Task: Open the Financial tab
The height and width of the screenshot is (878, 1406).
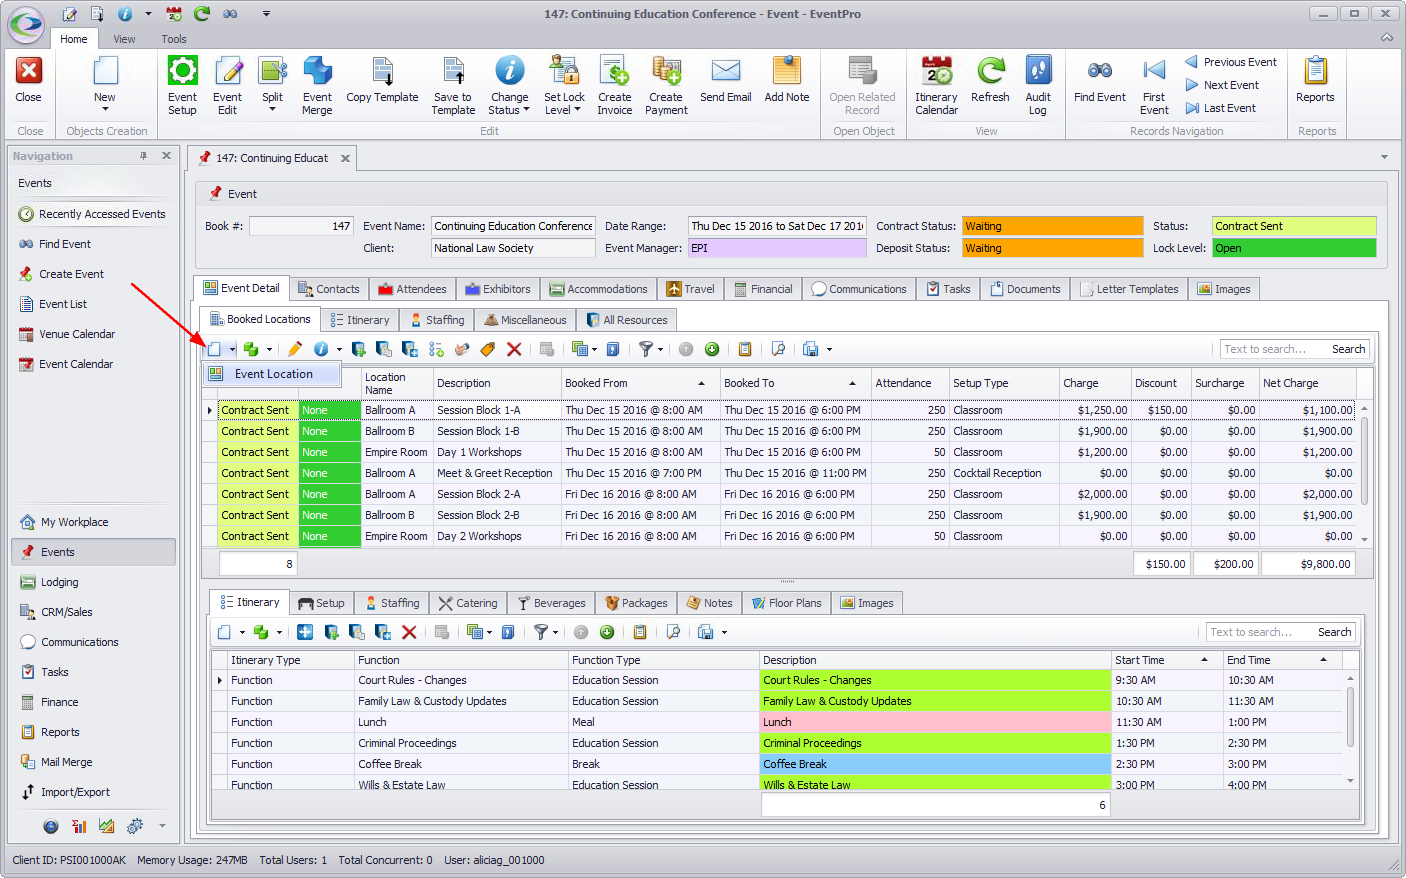Action: tap(763, 289)
